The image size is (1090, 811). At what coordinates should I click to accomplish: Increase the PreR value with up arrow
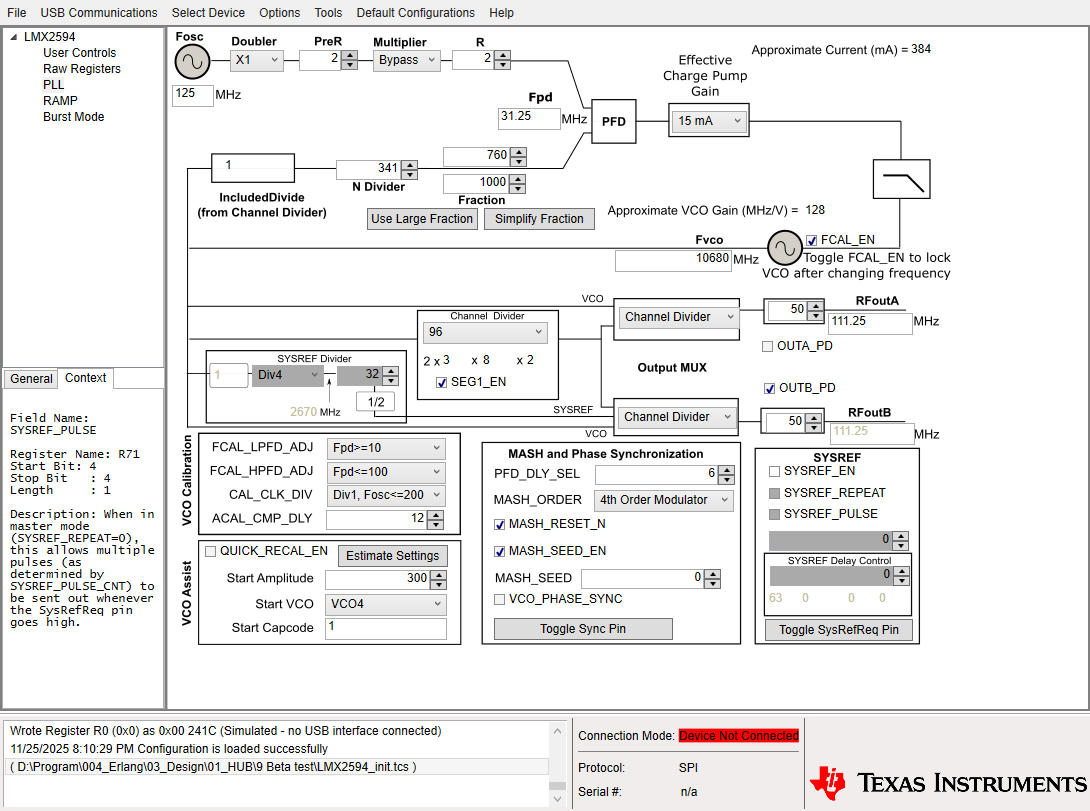click(350, 56)
